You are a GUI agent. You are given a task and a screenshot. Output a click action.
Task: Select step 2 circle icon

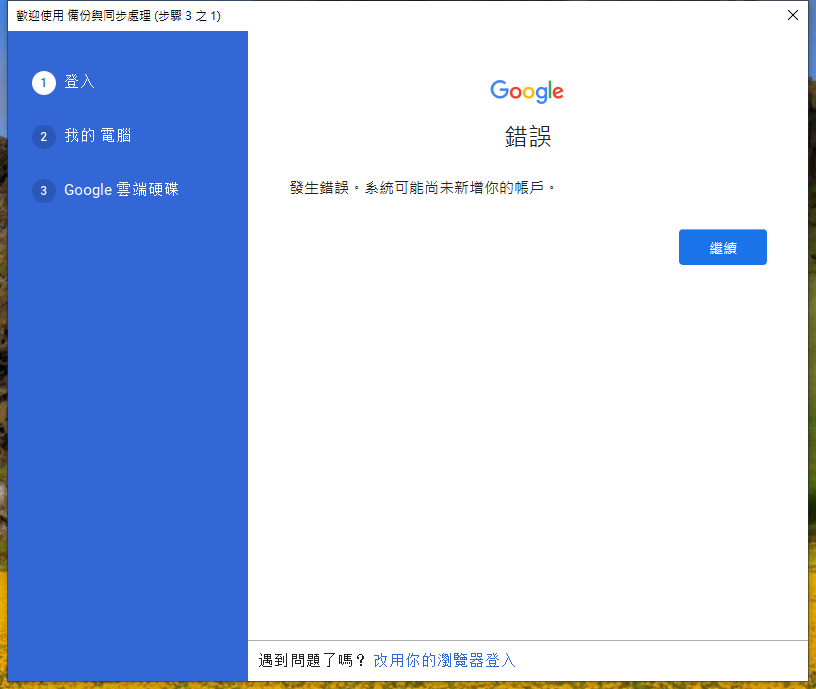point(44,137)
